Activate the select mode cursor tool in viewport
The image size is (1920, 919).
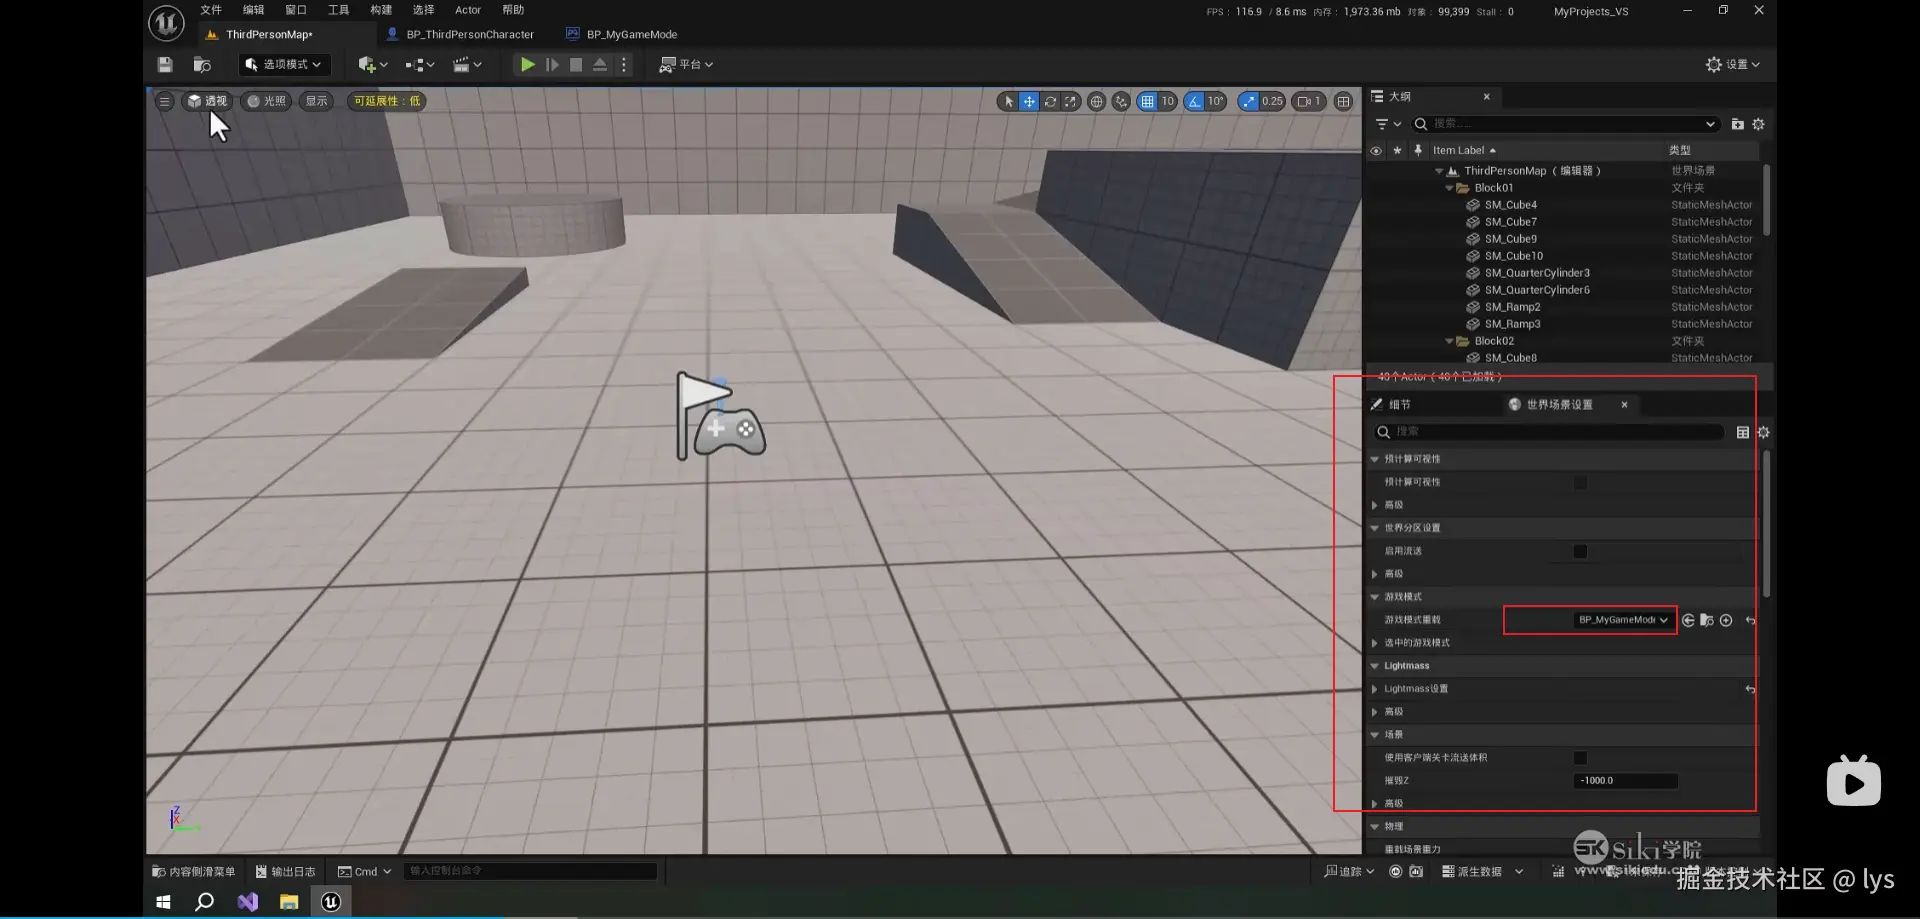click(1008, 101)
